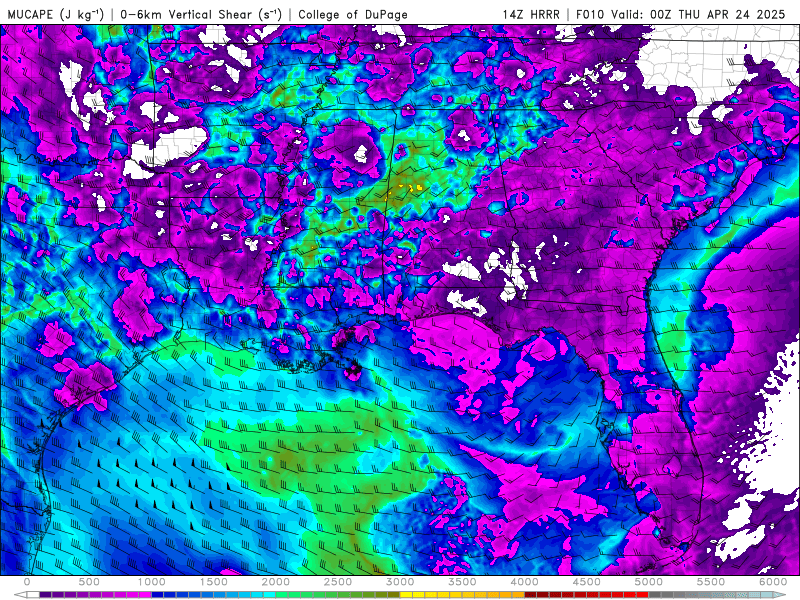Click the 1500 label on the color scale

click(214, 582)
